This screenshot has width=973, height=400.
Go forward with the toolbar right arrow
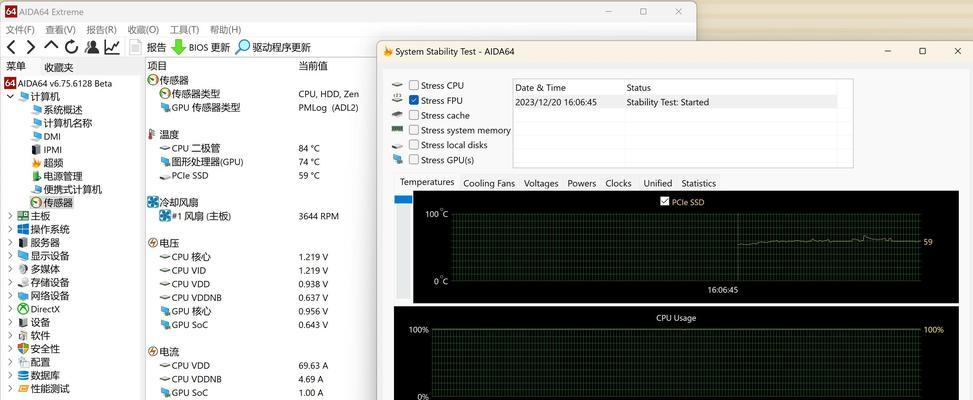pos(30,47)
